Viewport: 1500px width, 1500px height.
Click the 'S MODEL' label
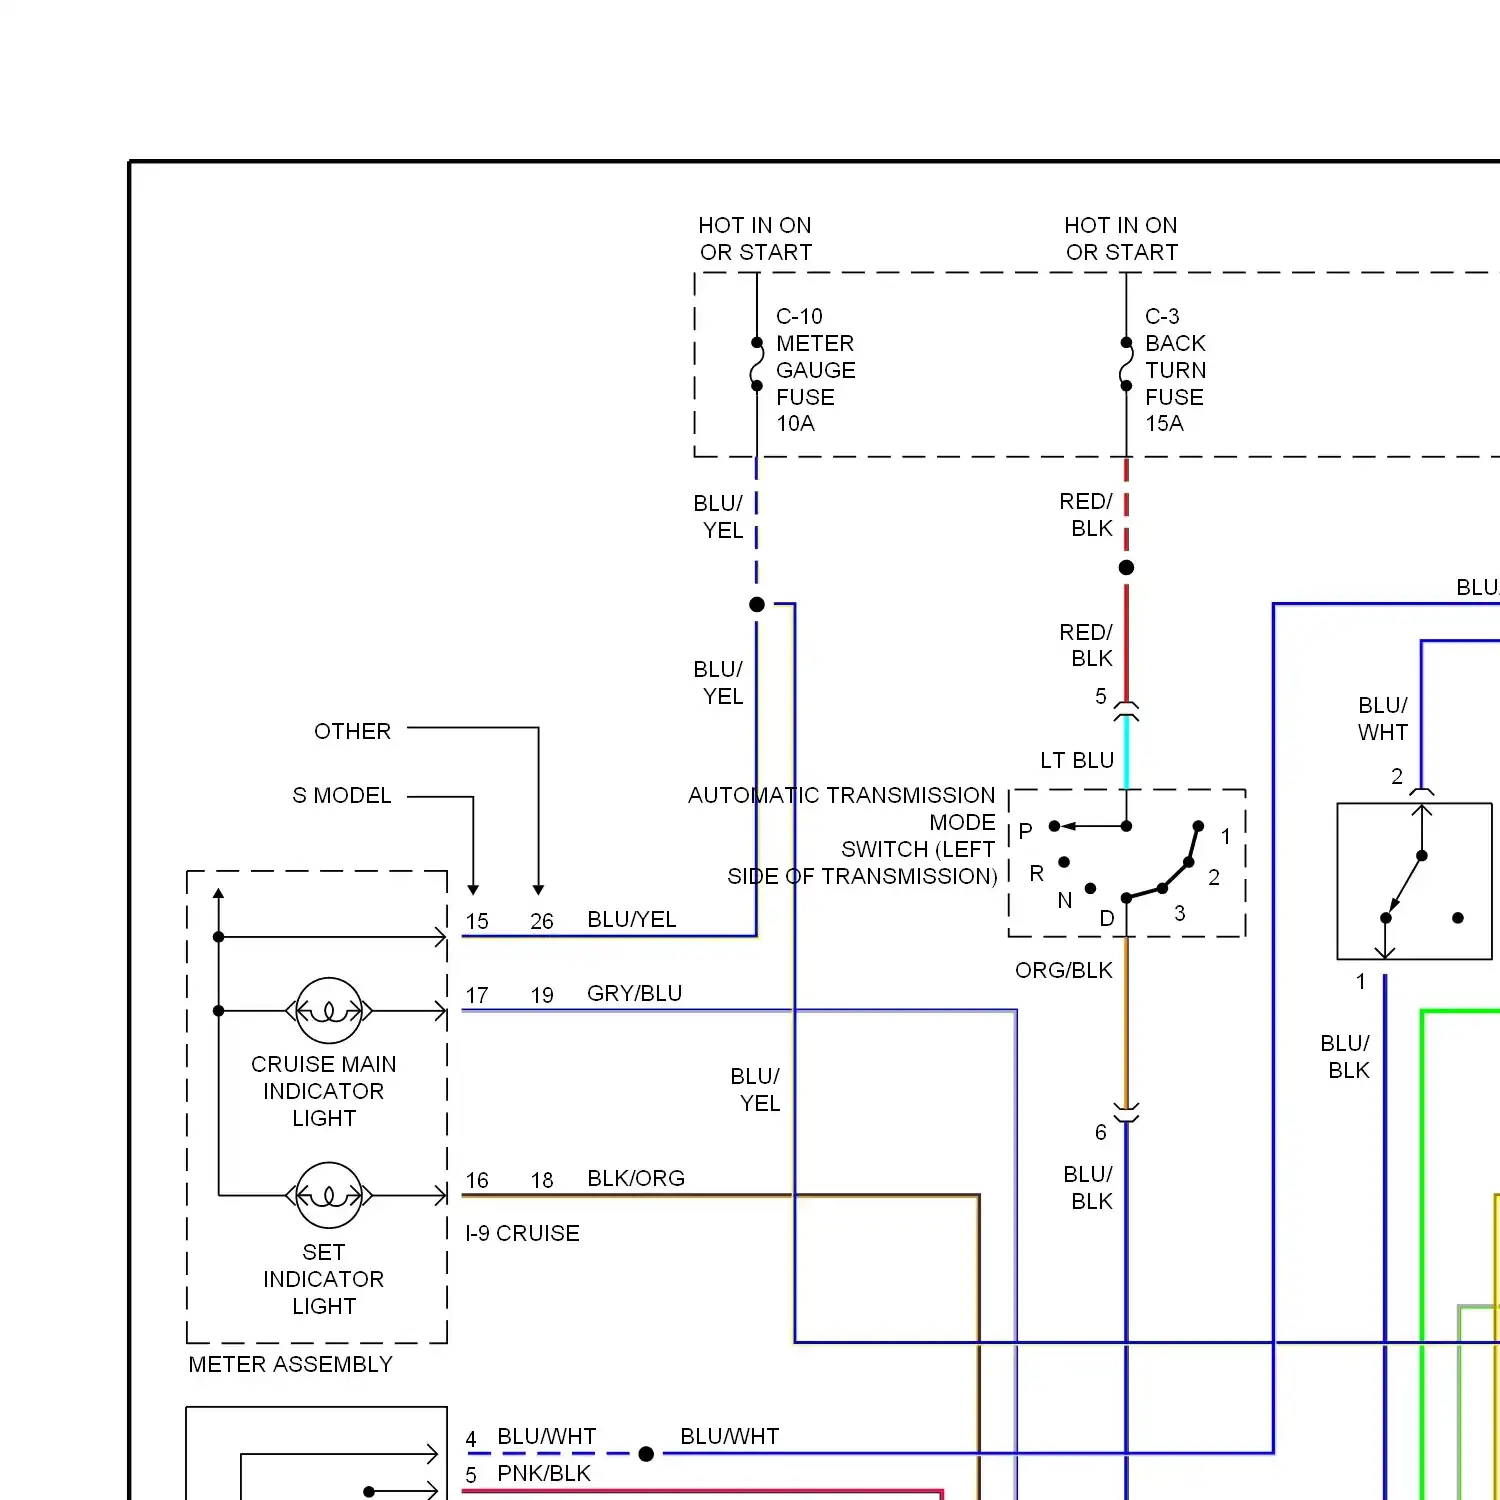[x=342, y=795]
